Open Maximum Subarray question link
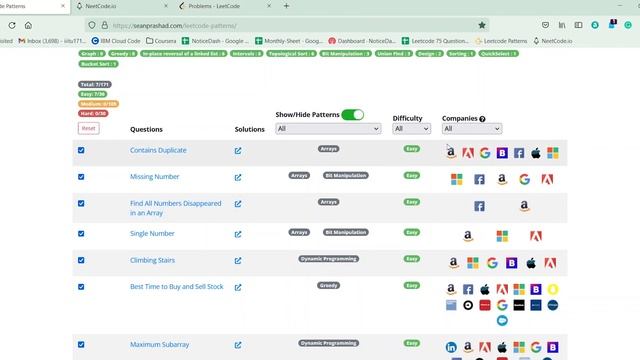This screenshot has height=360, width=640. (x=159, y=344)
